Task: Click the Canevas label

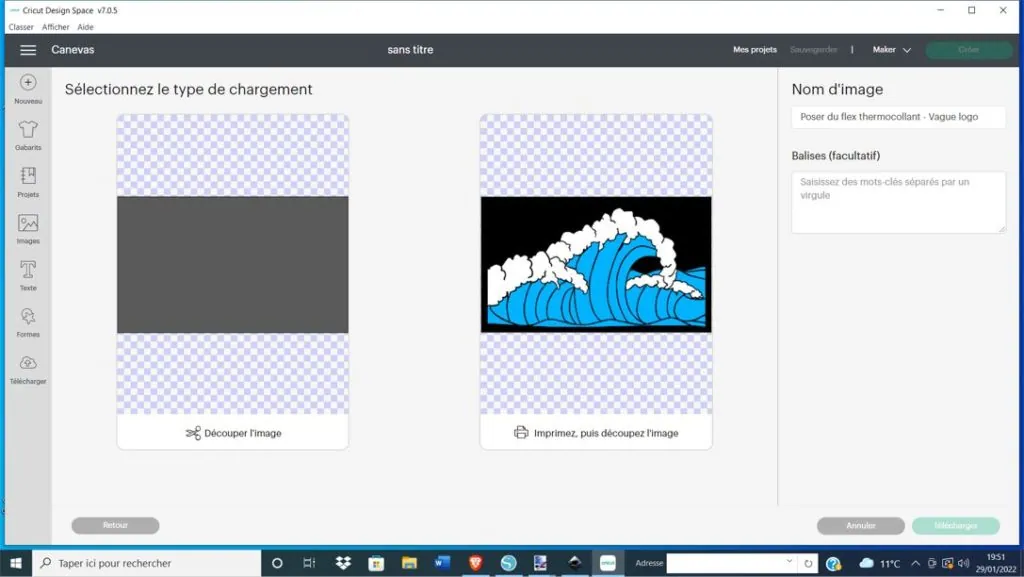Action: click(72, 50)
